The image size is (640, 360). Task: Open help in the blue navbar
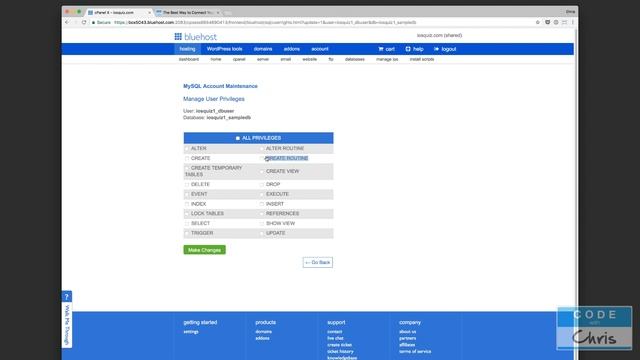point(414,49)
